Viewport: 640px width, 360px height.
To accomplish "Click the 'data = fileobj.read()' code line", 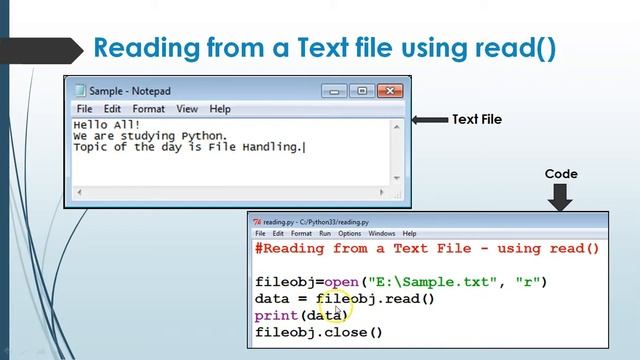I will pyautogui.click(x=344, y=299).
